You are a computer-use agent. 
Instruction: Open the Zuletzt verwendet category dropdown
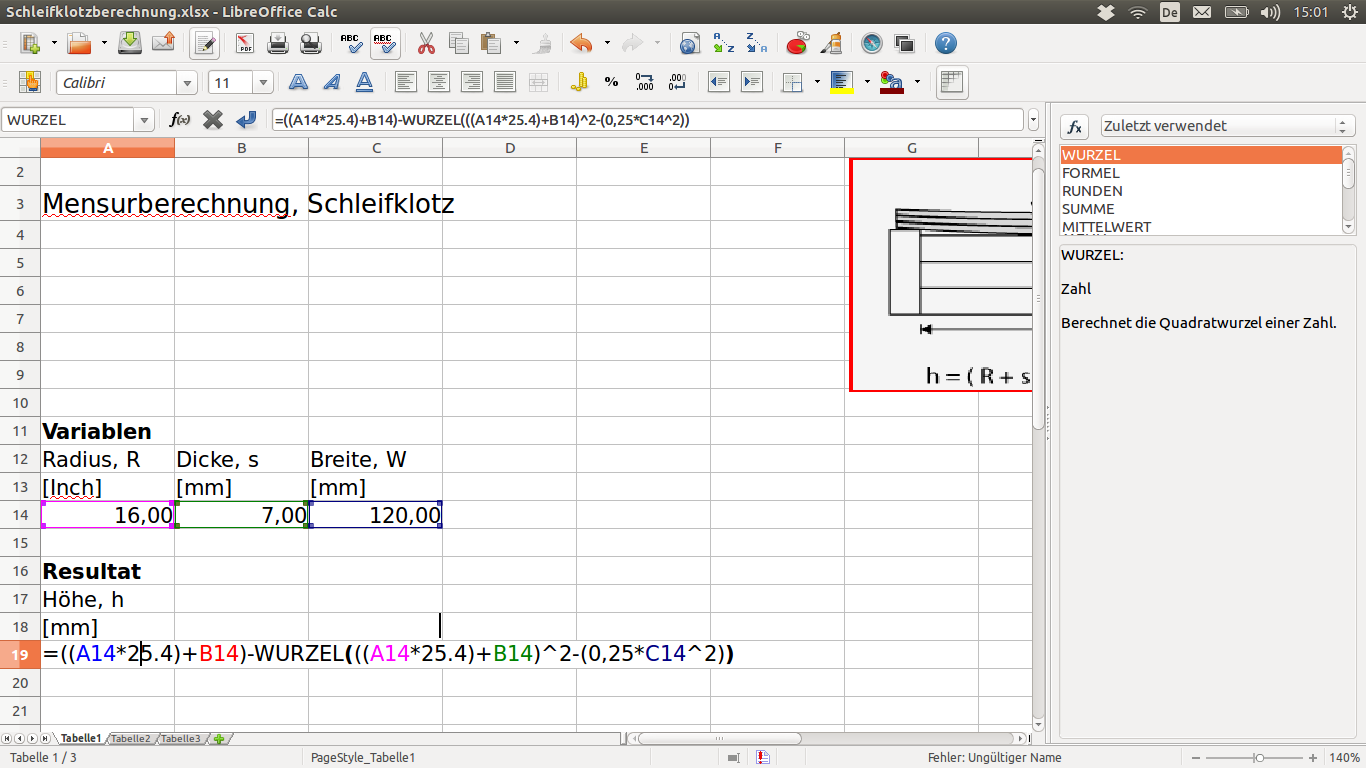point(1228,126)
